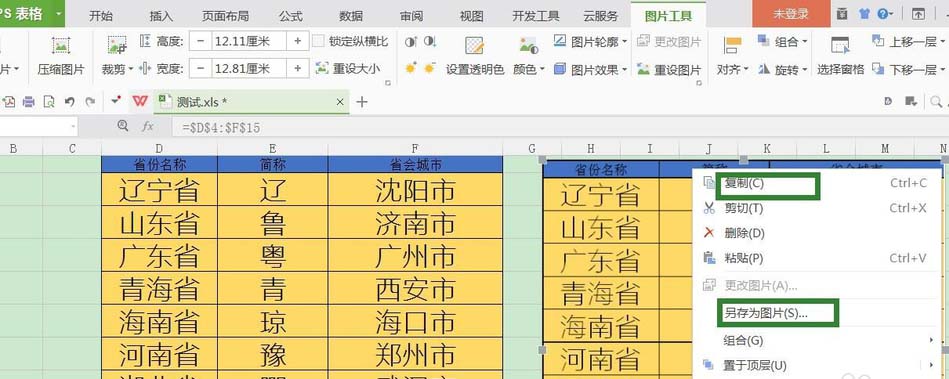Screen dimensions: 949x379
Task: Click the 高度 height field showing 12.11厘米
Action: (249, 41)
